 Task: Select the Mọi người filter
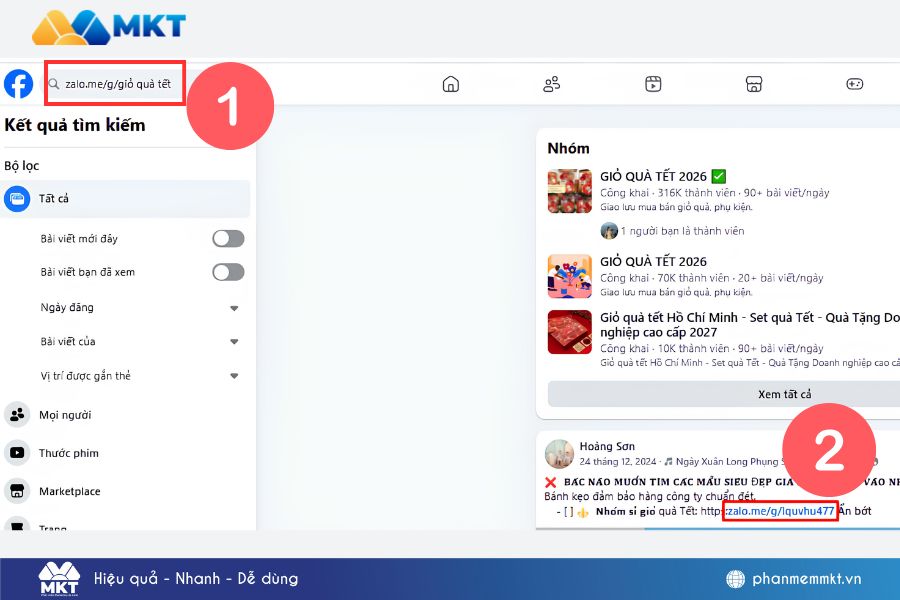(x=125, y=415)
